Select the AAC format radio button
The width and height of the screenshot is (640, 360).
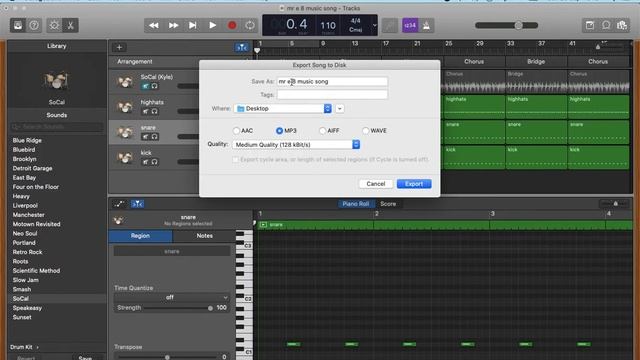tap(236, 131)
